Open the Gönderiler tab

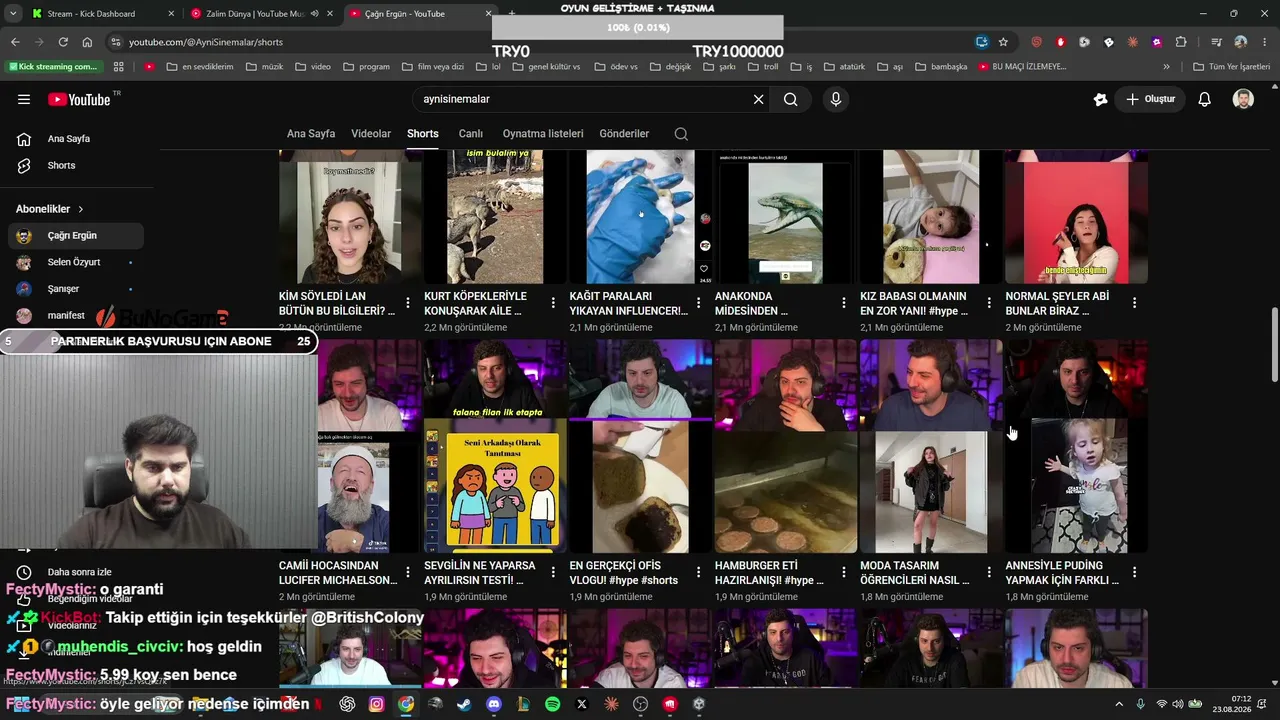pyautogui.click(x=624, y=134)
